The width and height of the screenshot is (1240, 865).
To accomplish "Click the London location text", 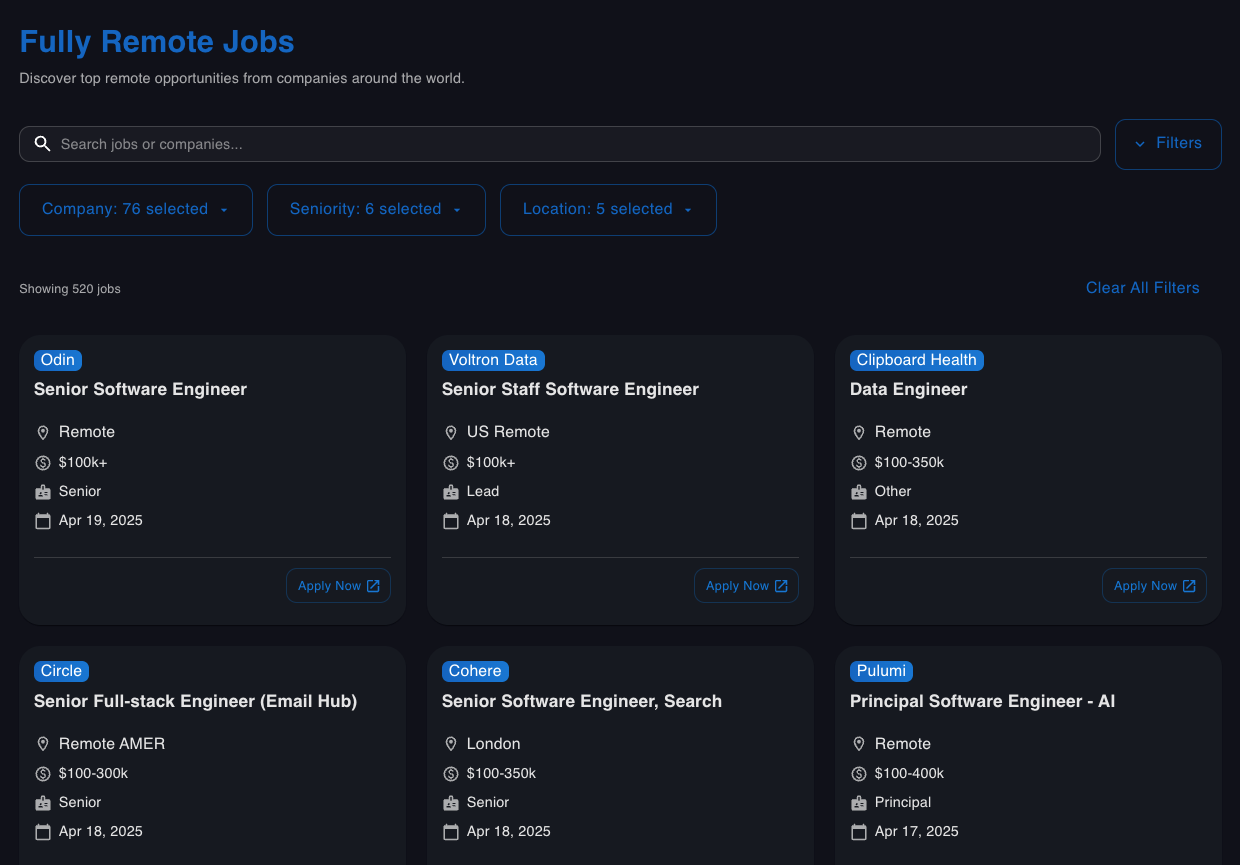I will coord(493,744).
